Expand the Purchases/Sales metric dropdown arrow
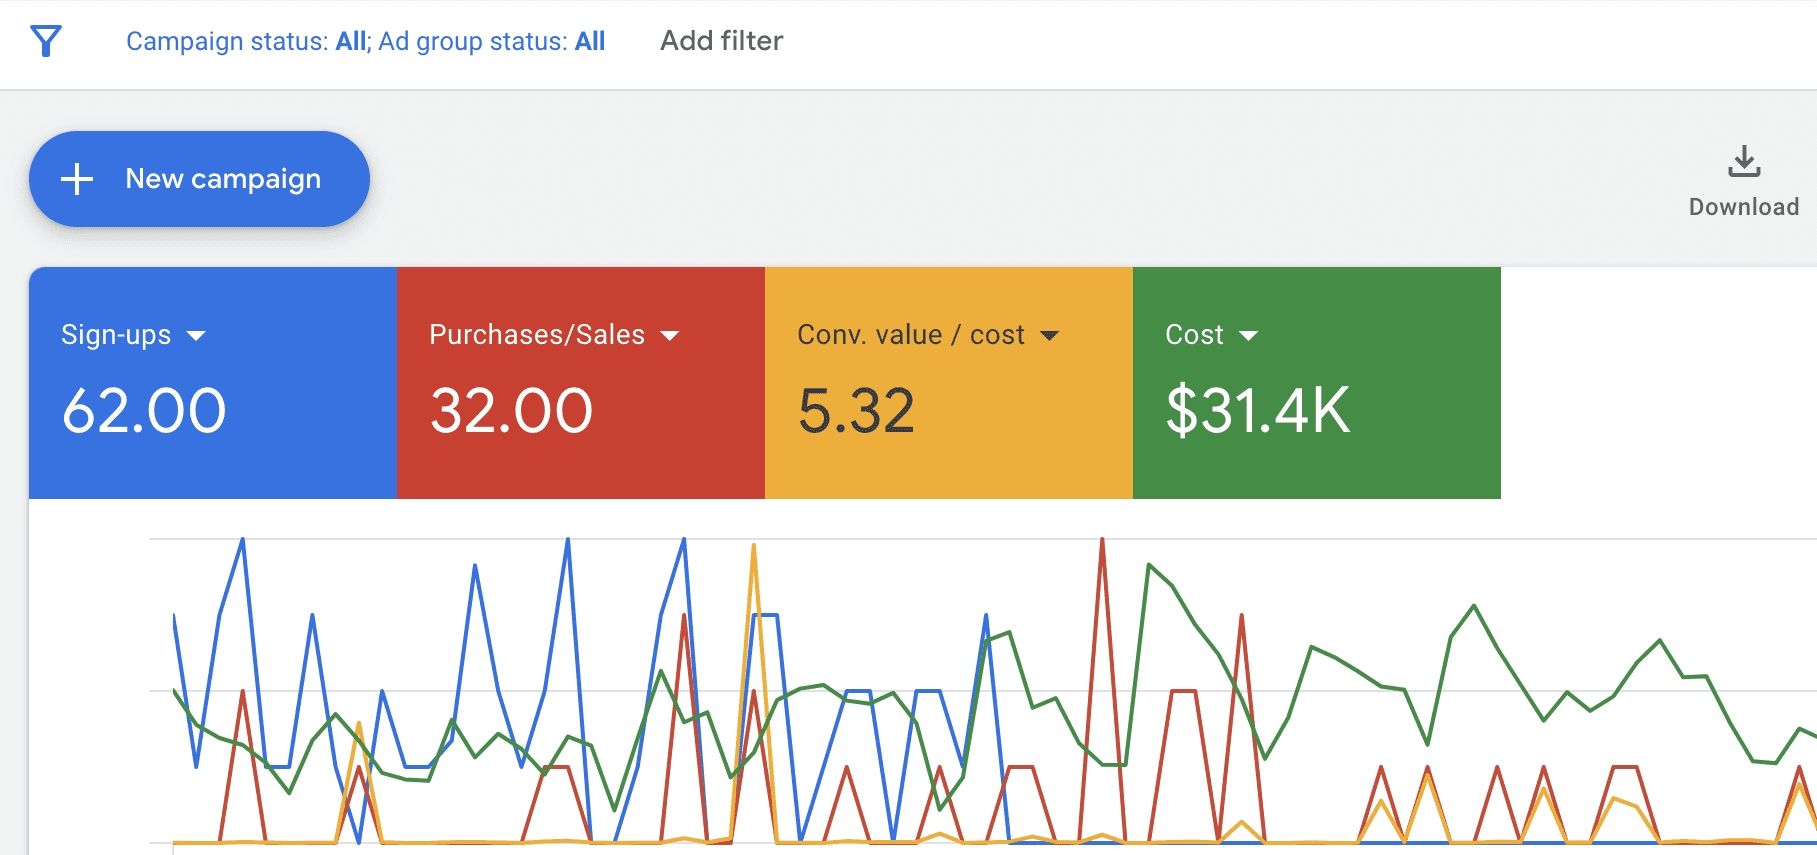The width and height of the screenshot is (1817, 855). click(670, 336)
